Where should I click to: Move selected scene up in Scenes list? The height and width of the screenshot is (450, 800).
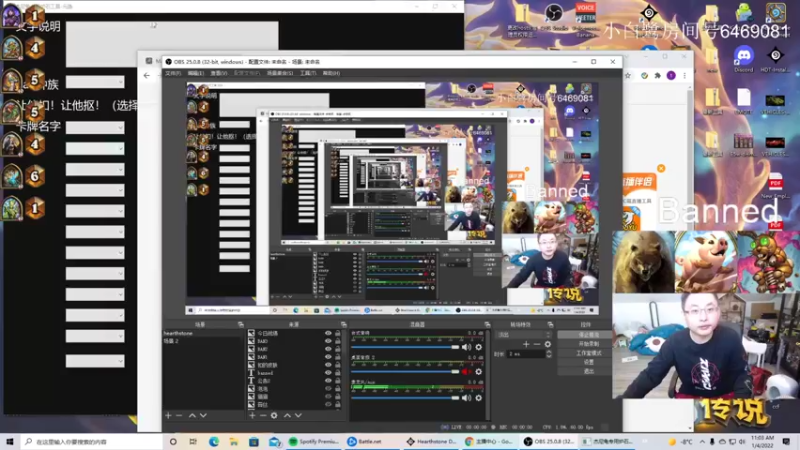(x=192, y=416)
